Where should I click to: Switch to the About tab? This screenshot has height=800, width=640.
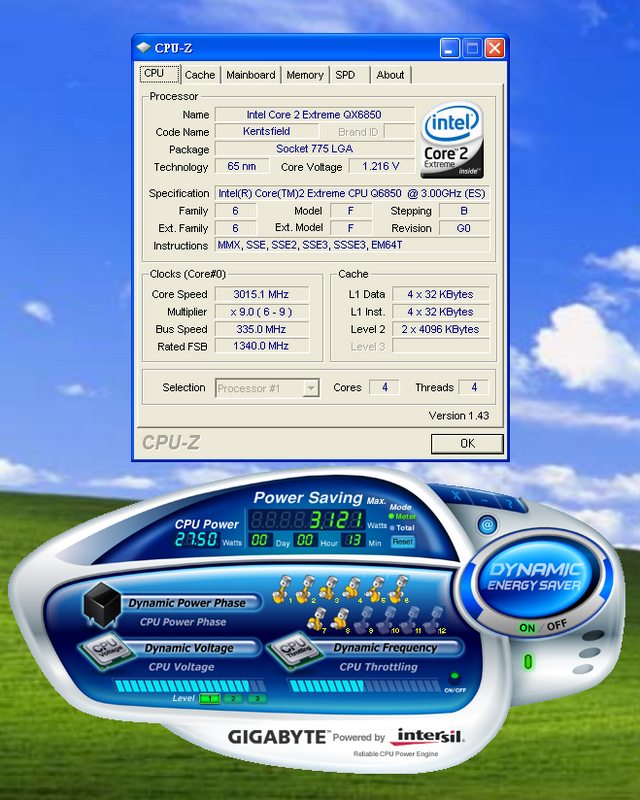(x=390, y=75)
